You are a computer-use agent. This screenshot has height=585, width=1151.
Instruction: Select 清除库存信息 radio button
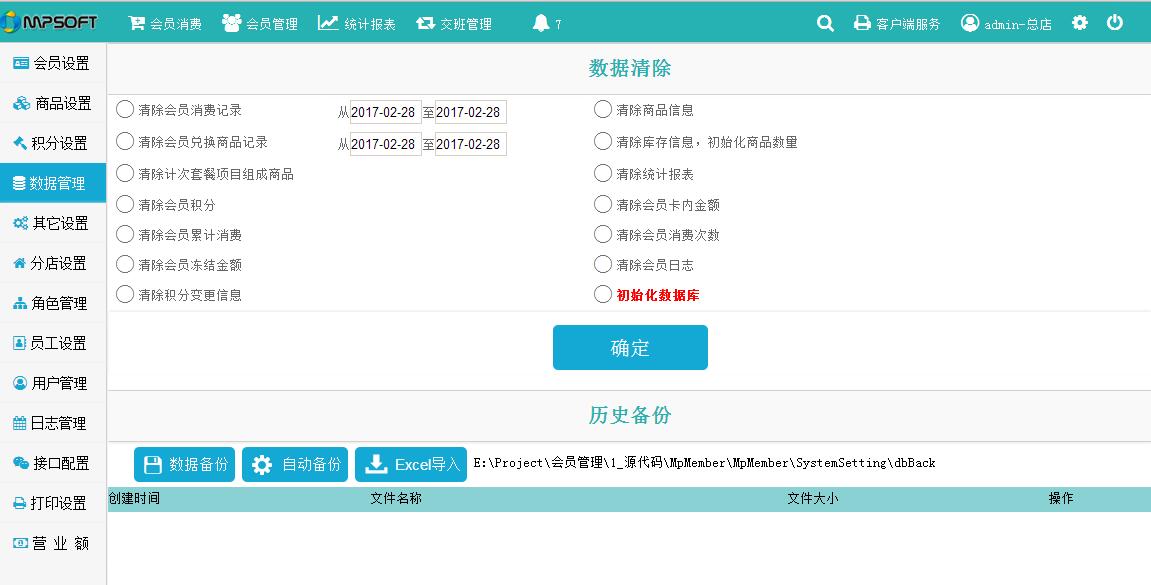tap(603, 141)
